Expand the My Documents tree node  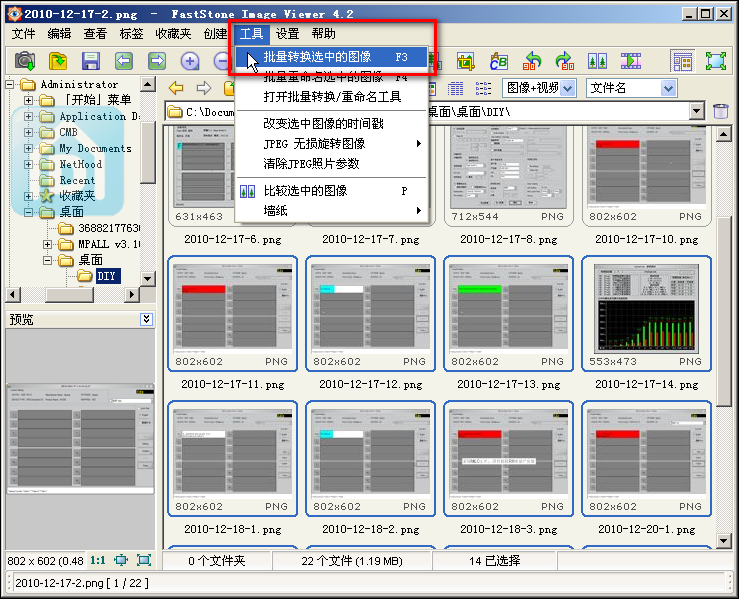(x=29, y=148)
